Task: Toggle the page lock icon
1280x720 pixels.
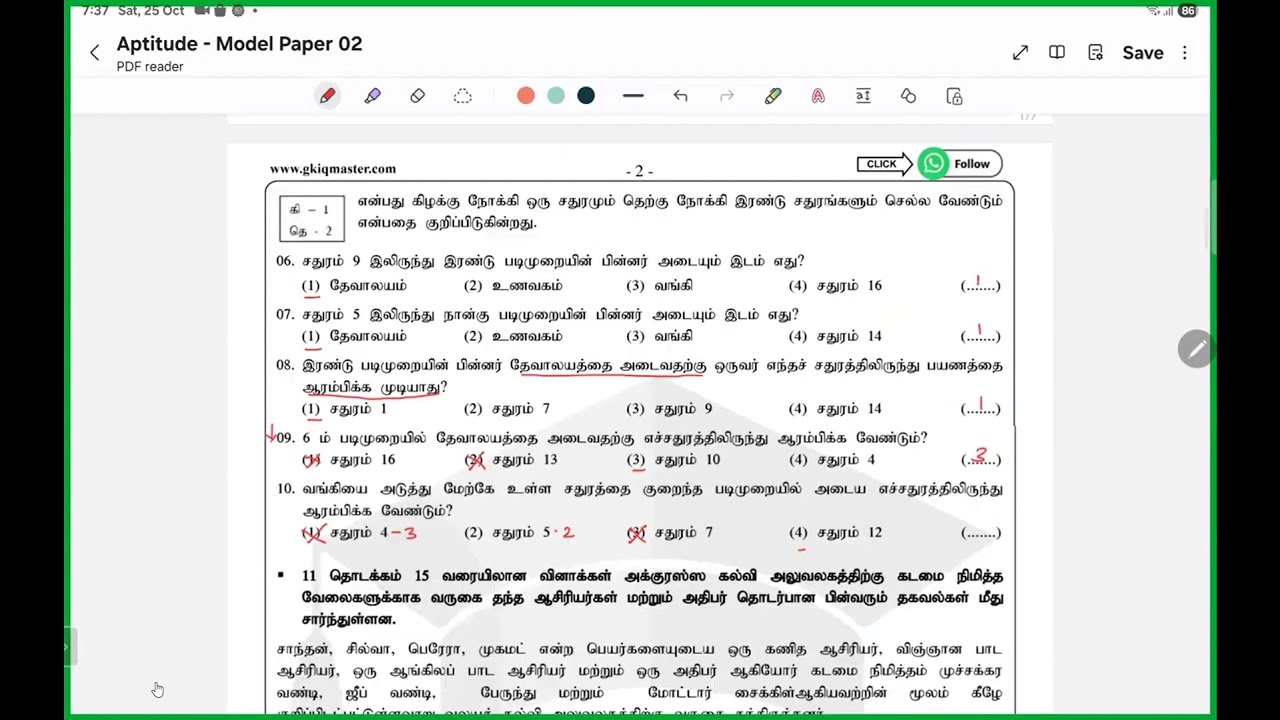Action: (x=954, y=96)
